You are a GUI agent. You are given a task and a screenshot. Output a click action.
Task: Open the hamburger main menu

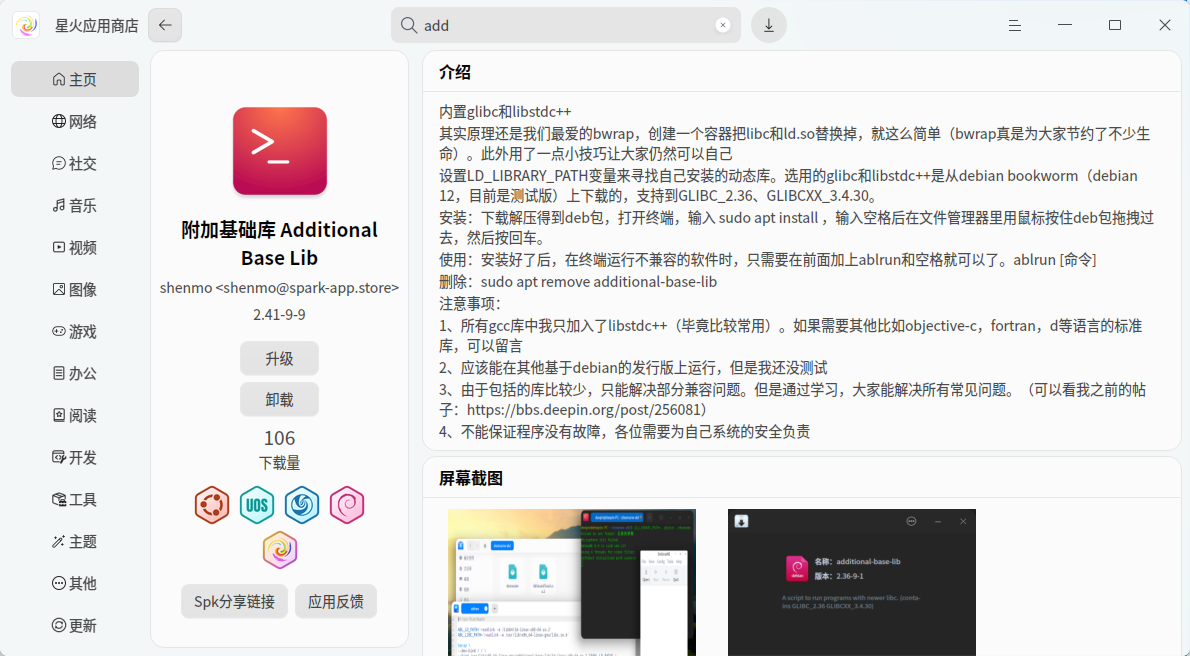pyautogui.click(x=1015, y=25)
